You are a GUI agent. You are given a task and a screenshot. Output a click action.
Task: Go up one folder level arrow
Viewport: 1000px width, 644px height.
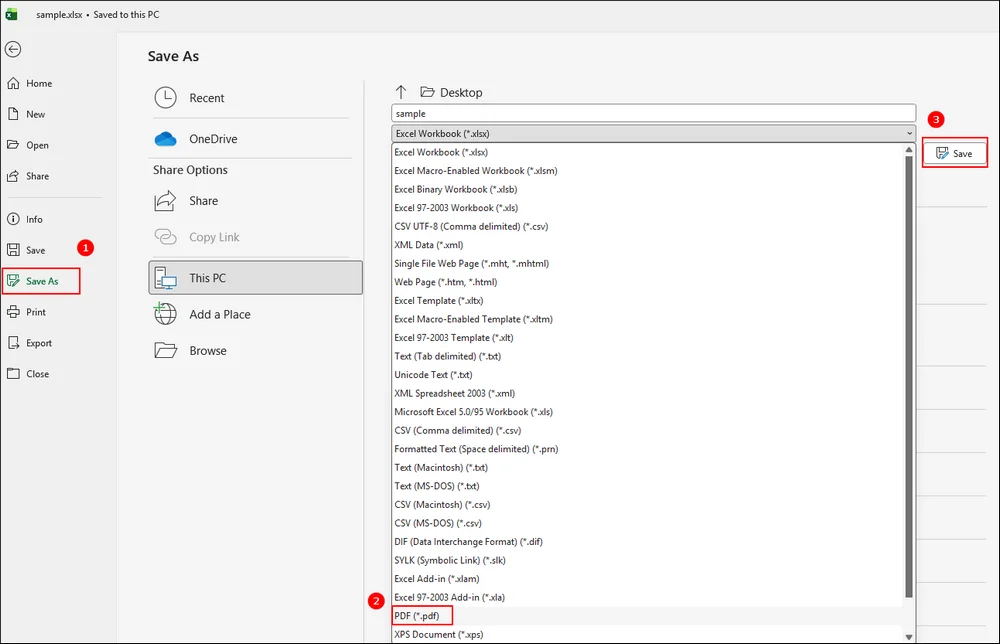(401, 92)
